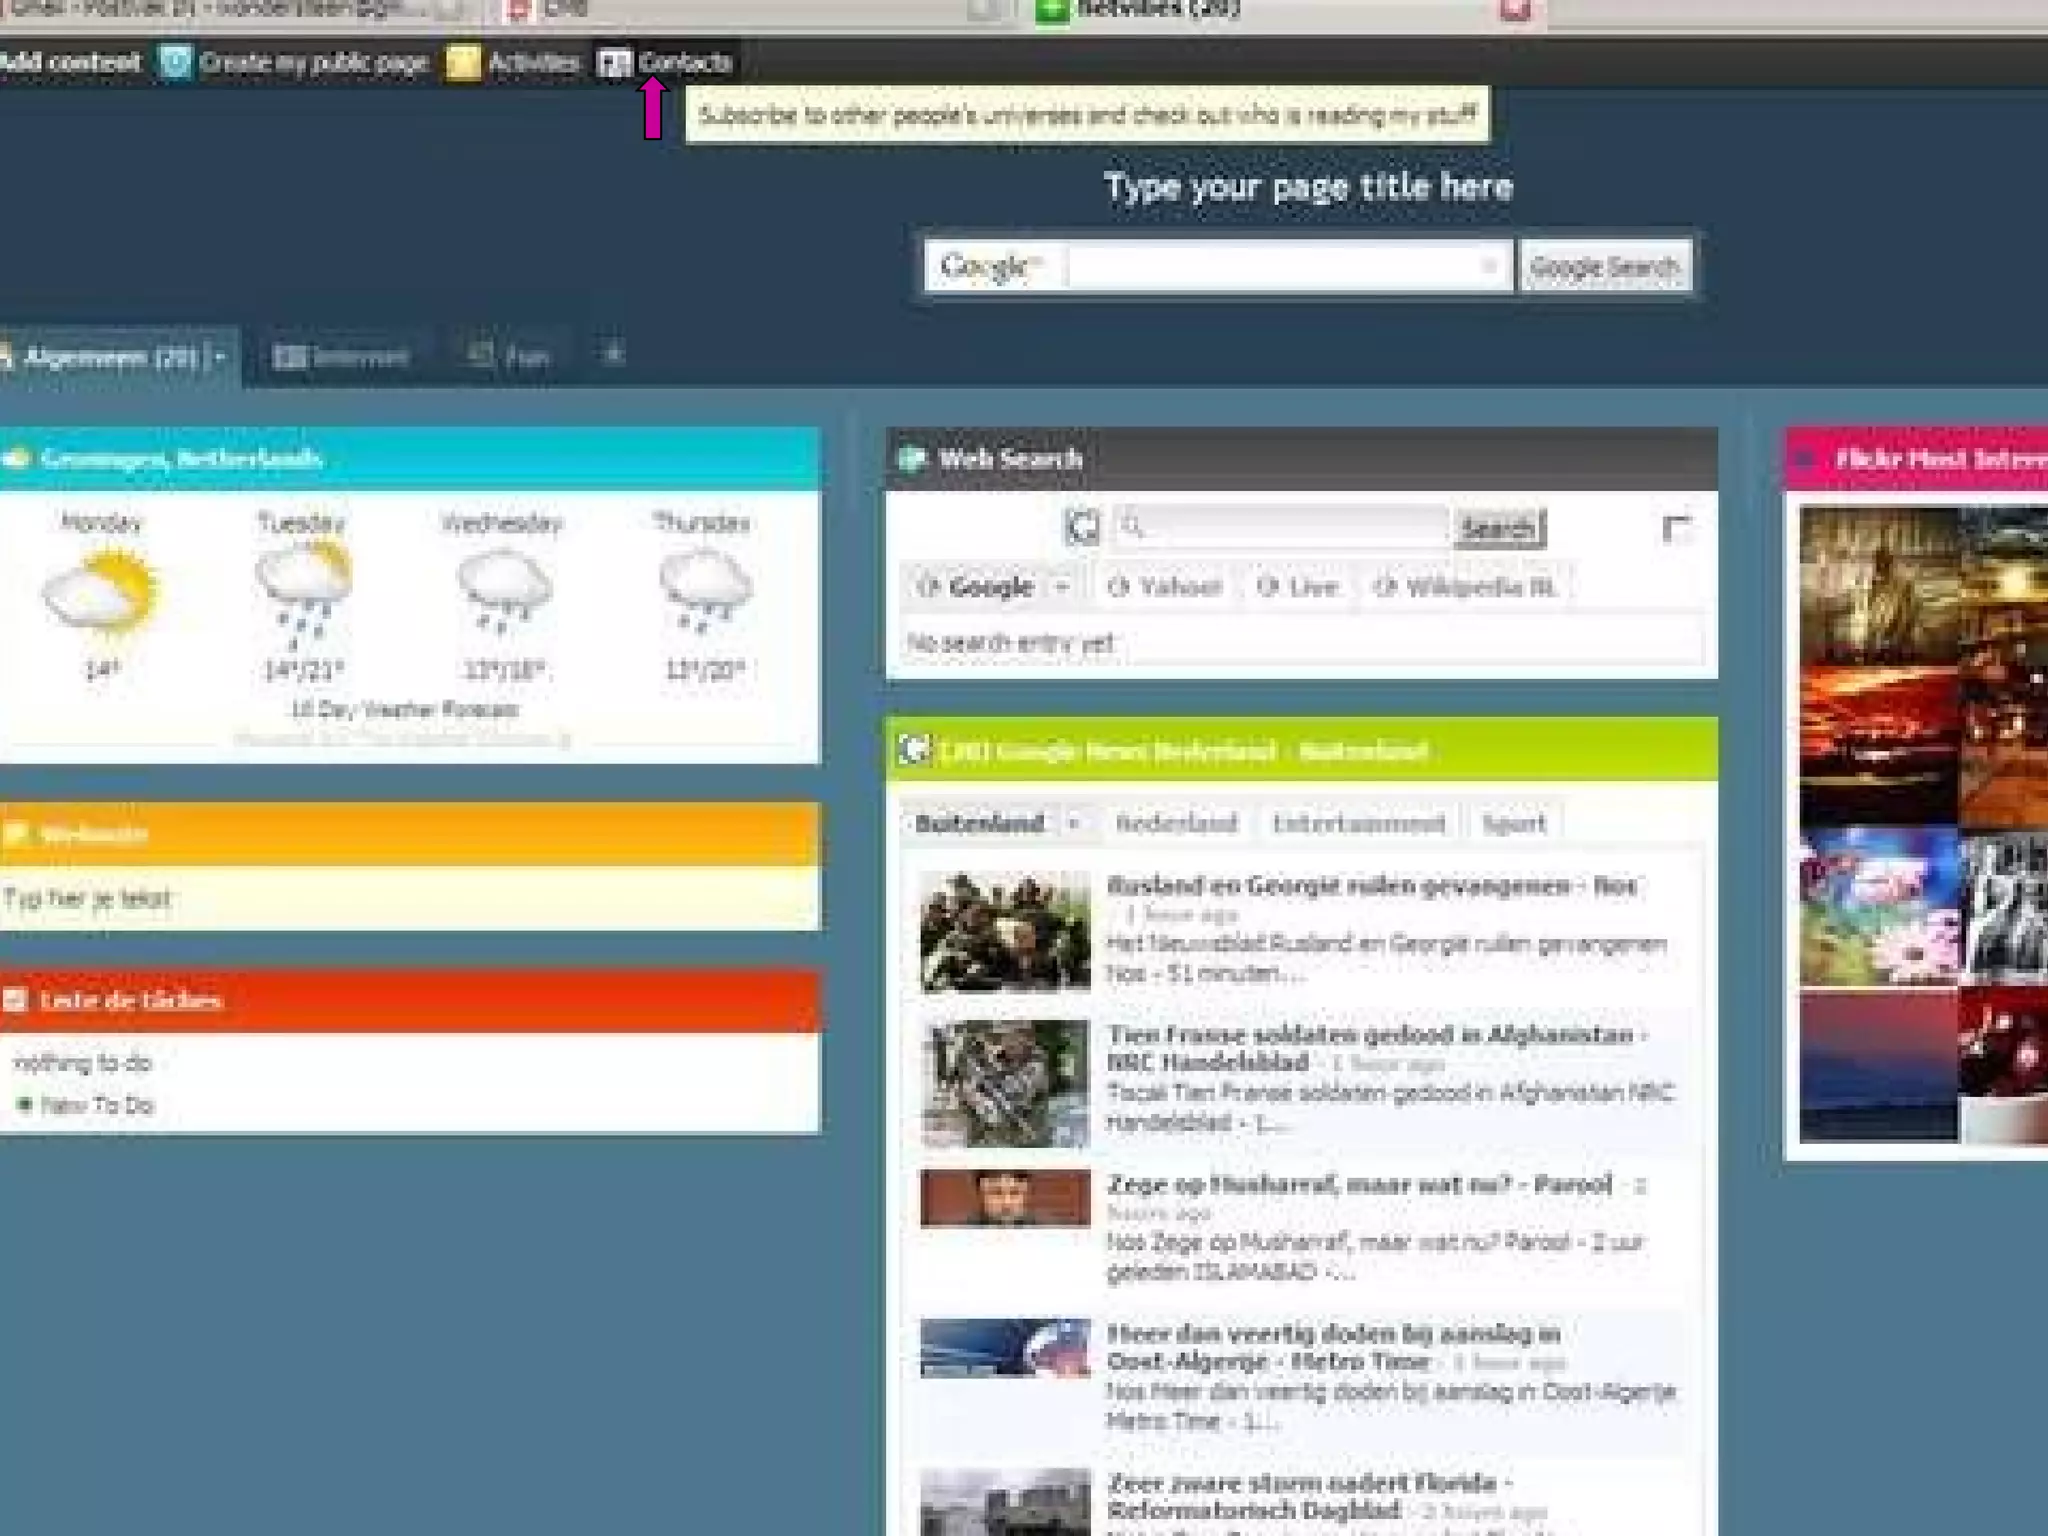This screenshot has width=2048, height=1536.
Task: Click the Google News widget header icon
Action: click(x=912, y=750)
